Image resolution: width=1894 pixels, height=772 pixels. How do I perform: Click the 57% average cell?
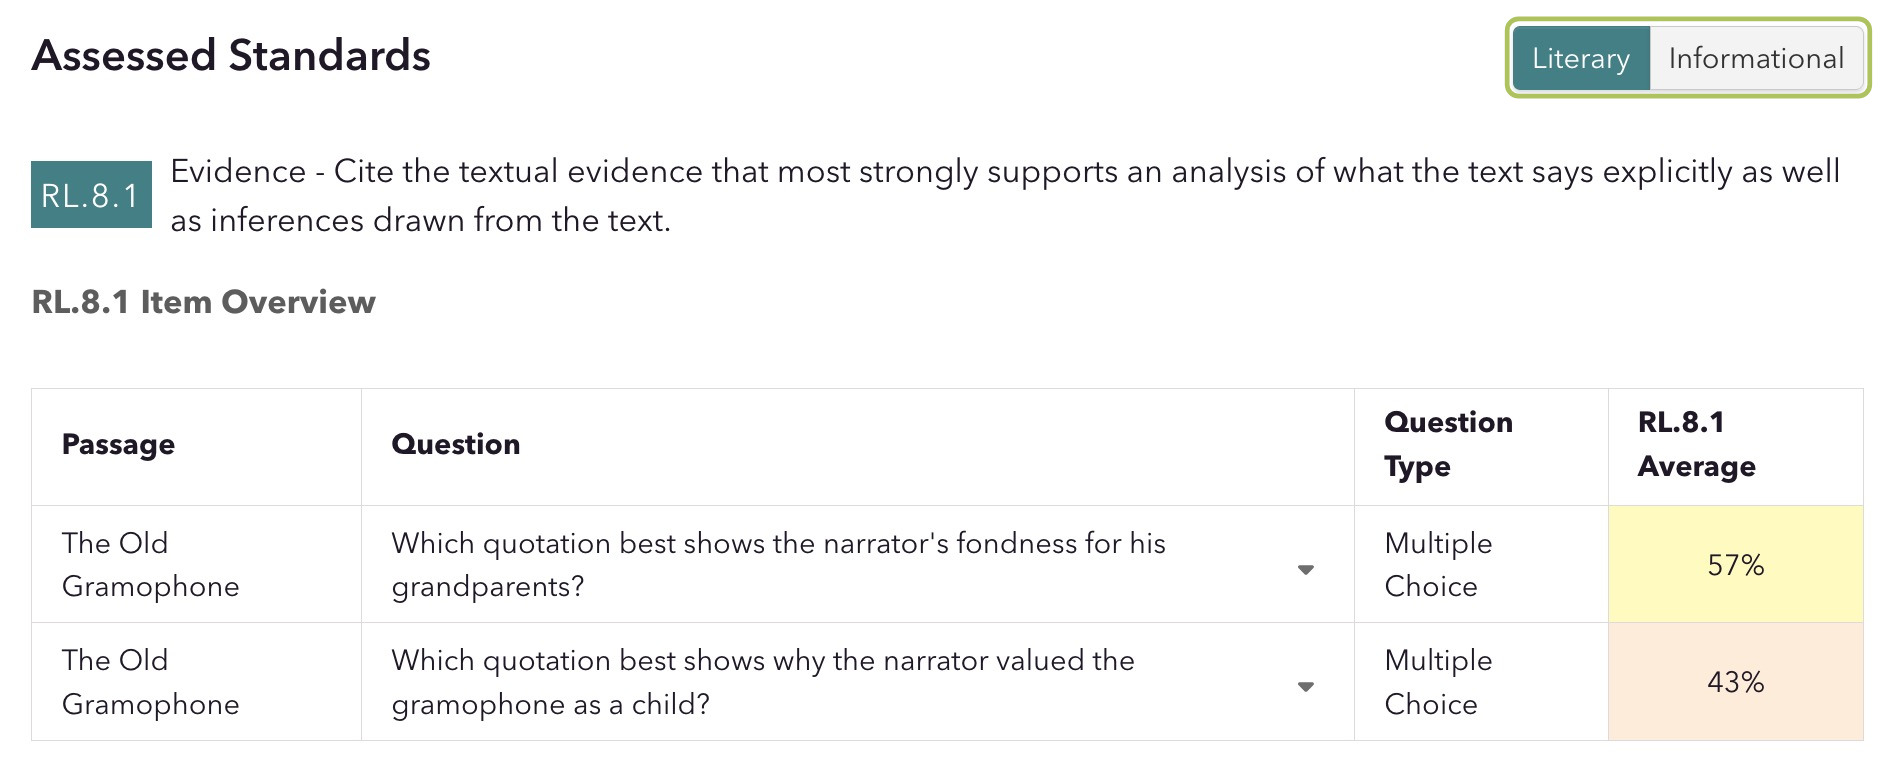coord(1735,565)
